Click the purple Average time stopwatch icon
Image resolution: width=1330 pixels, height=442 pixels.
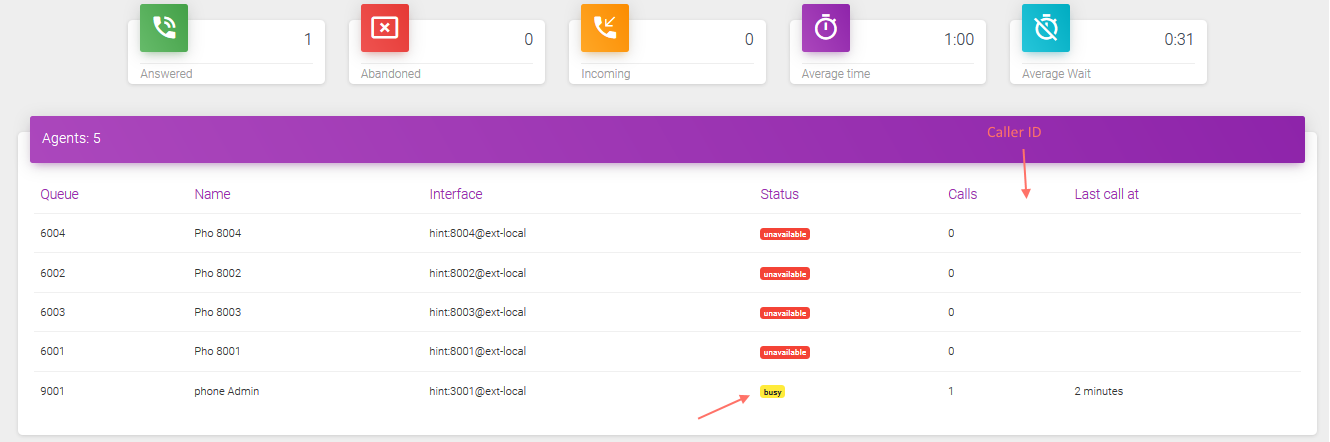pyautogui.click(x=826, y=28)
